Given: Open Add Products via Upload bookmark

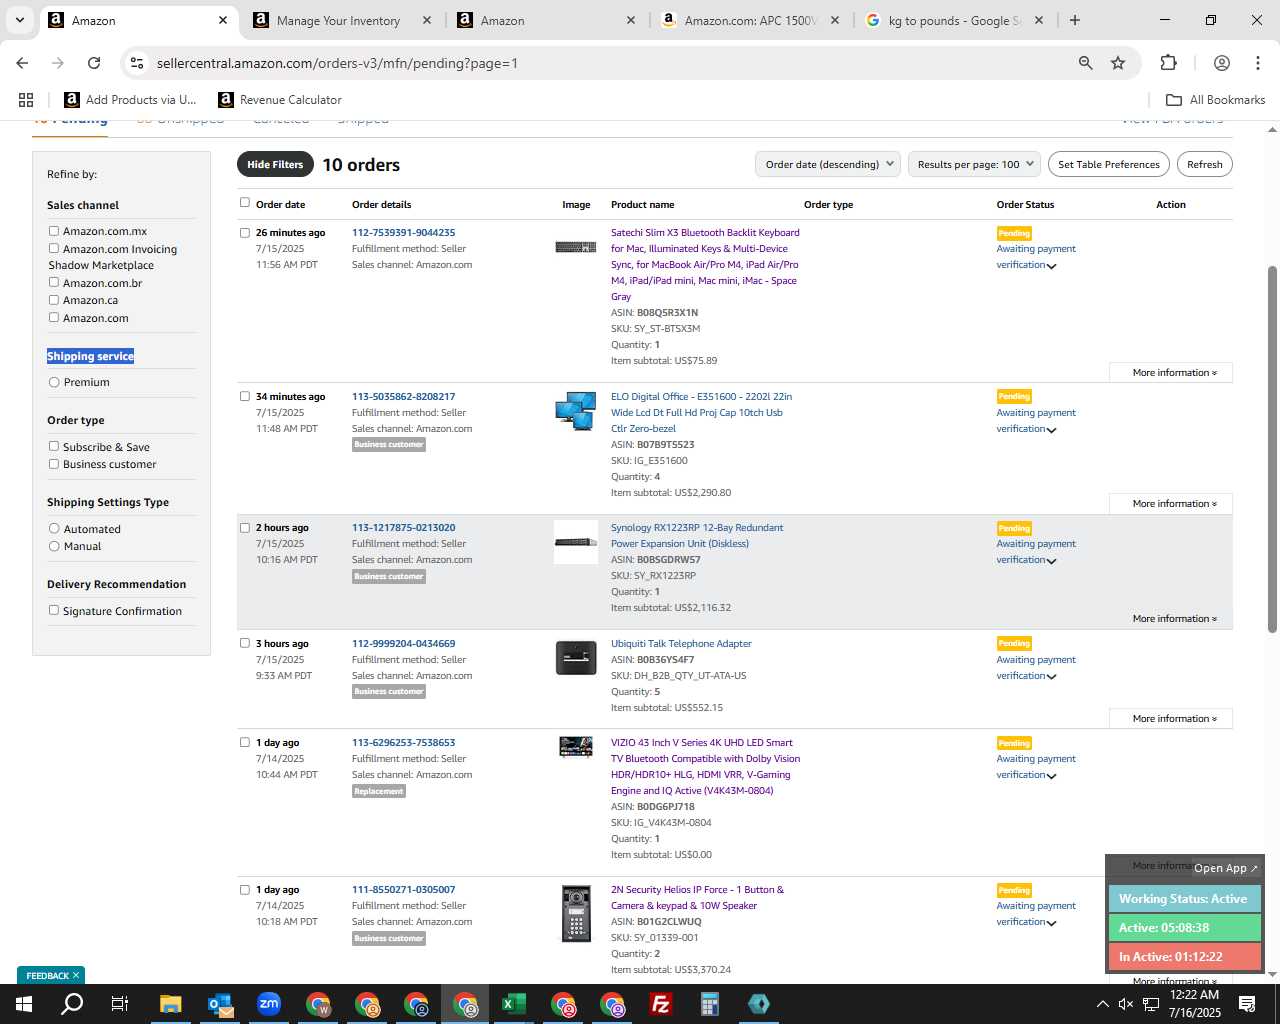Looking at the screenshot, I should click(x=130, y=99).
